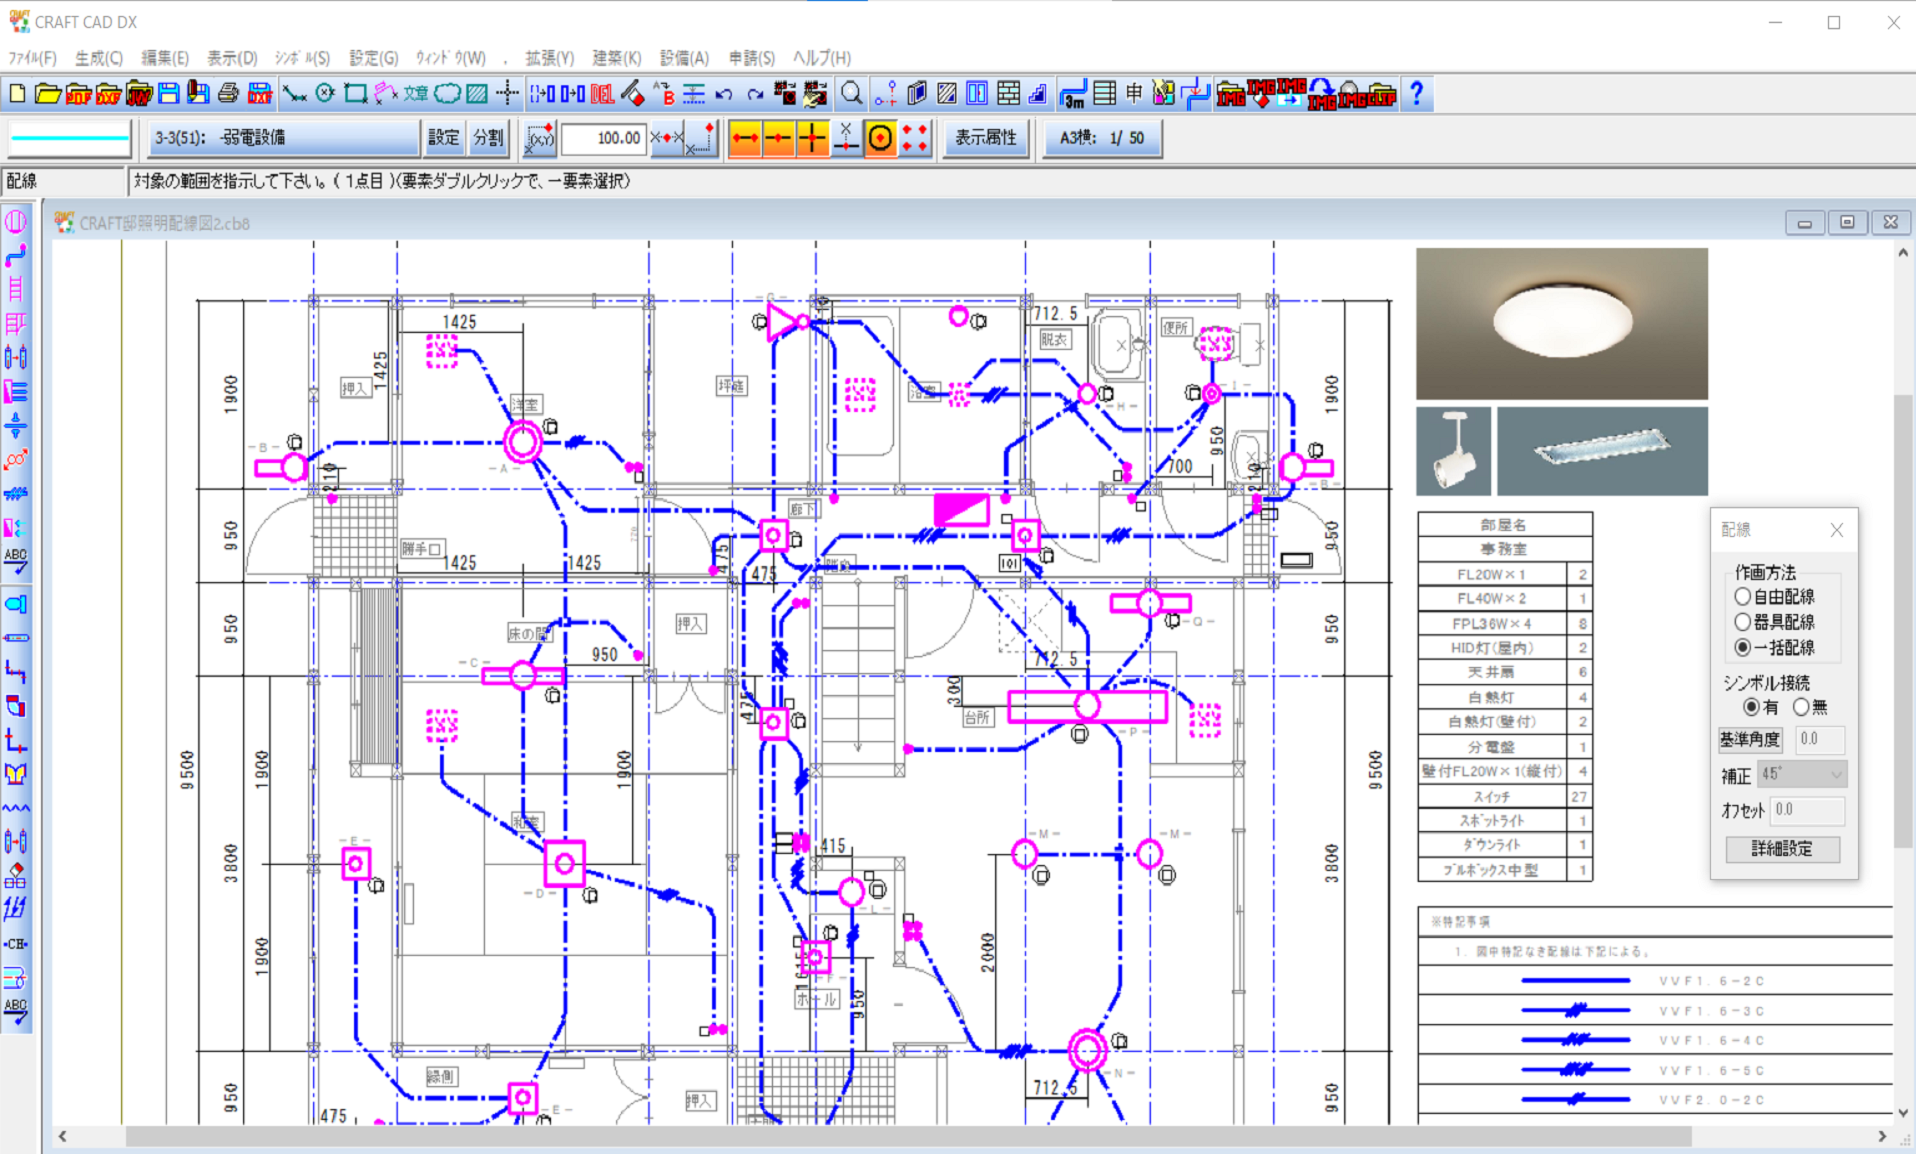The image size is (1916, 1154).
Task: Click the printer icon
Action: tap(228, 94)
